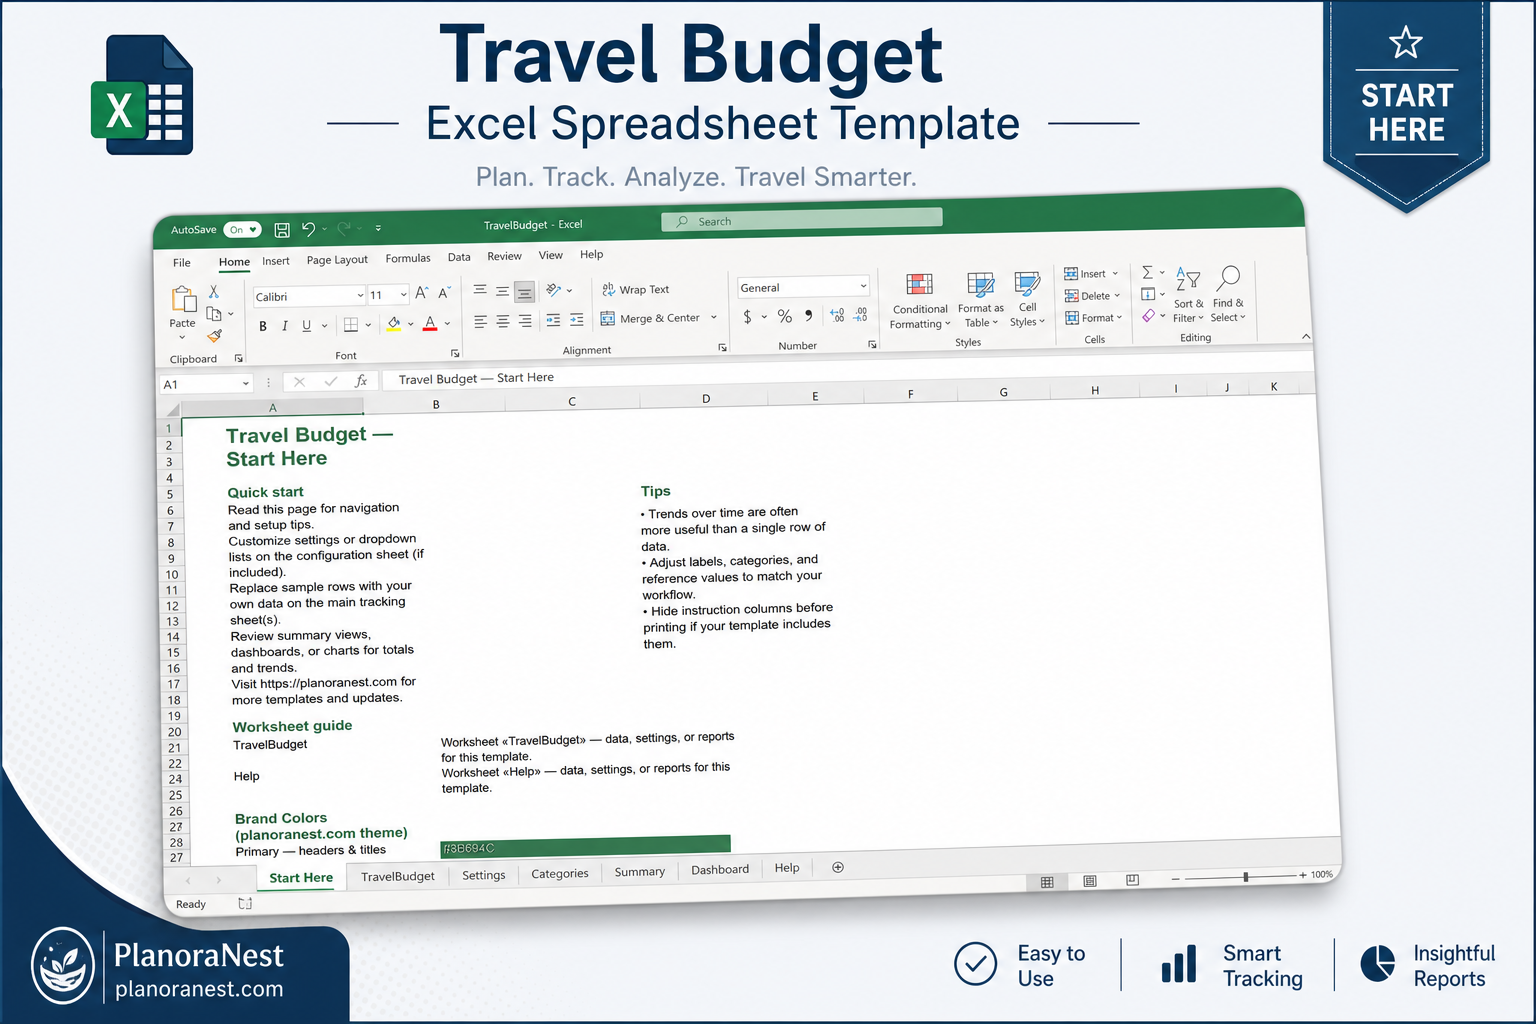The width and height of the screenshot is (1536, 1024).
Task: Click the Format cells button
Action: 1094,318
